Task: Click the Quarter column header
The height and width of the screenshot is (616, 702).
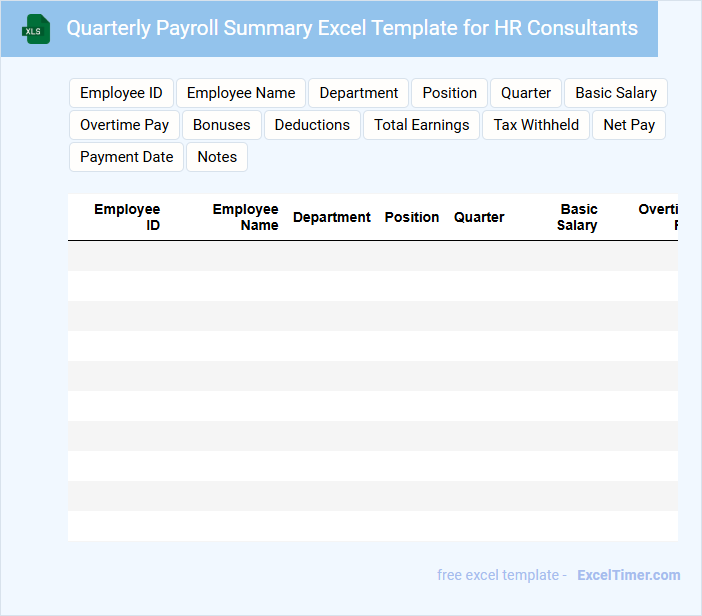Action: point(479,217)
